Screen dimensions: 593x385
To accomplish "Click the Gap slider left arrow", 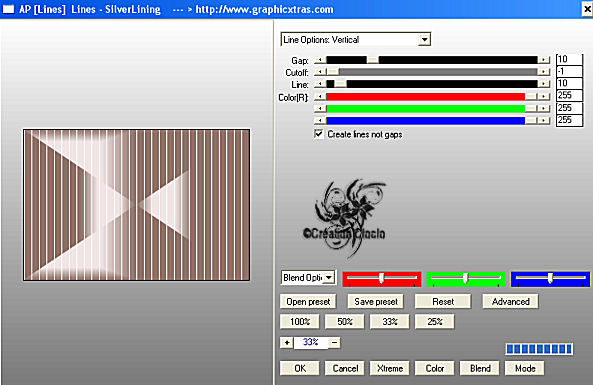I will [x=320, y=60].
